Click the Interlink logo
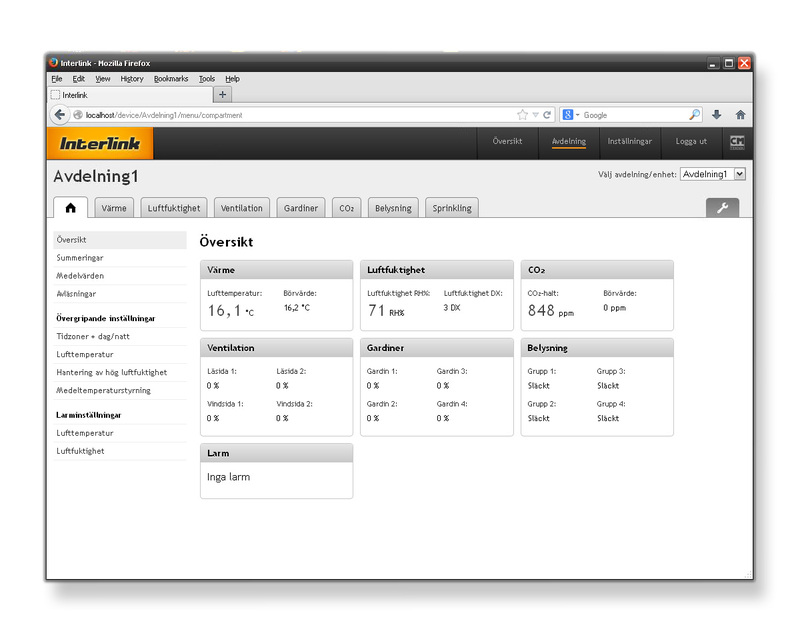800x633 pixels. [100, 143]
